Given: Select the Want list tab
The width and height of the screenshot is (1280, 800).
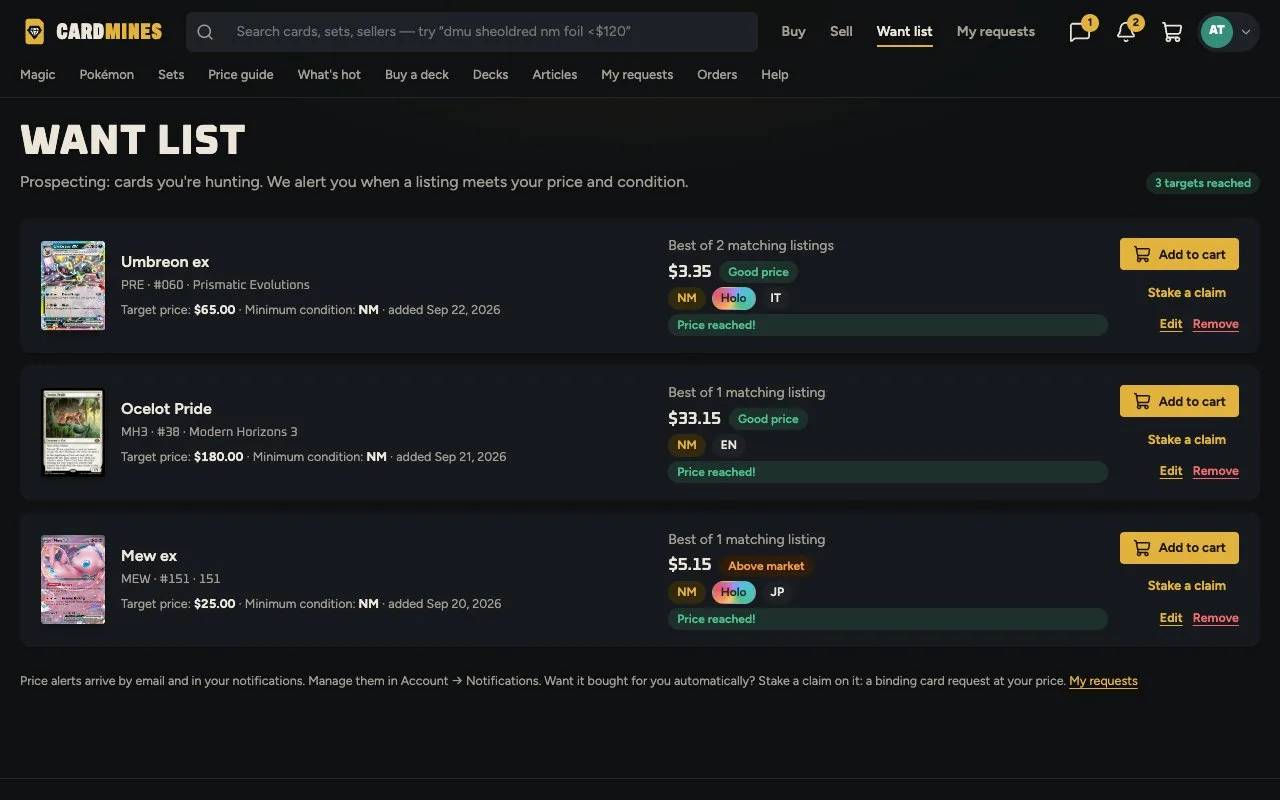Looking at the screenshot, I should point(904,32).
